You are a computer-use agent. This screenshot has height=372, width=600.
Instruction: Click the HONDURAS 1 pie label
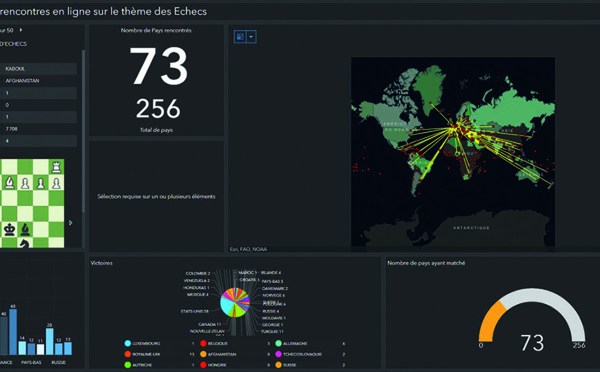196,287
